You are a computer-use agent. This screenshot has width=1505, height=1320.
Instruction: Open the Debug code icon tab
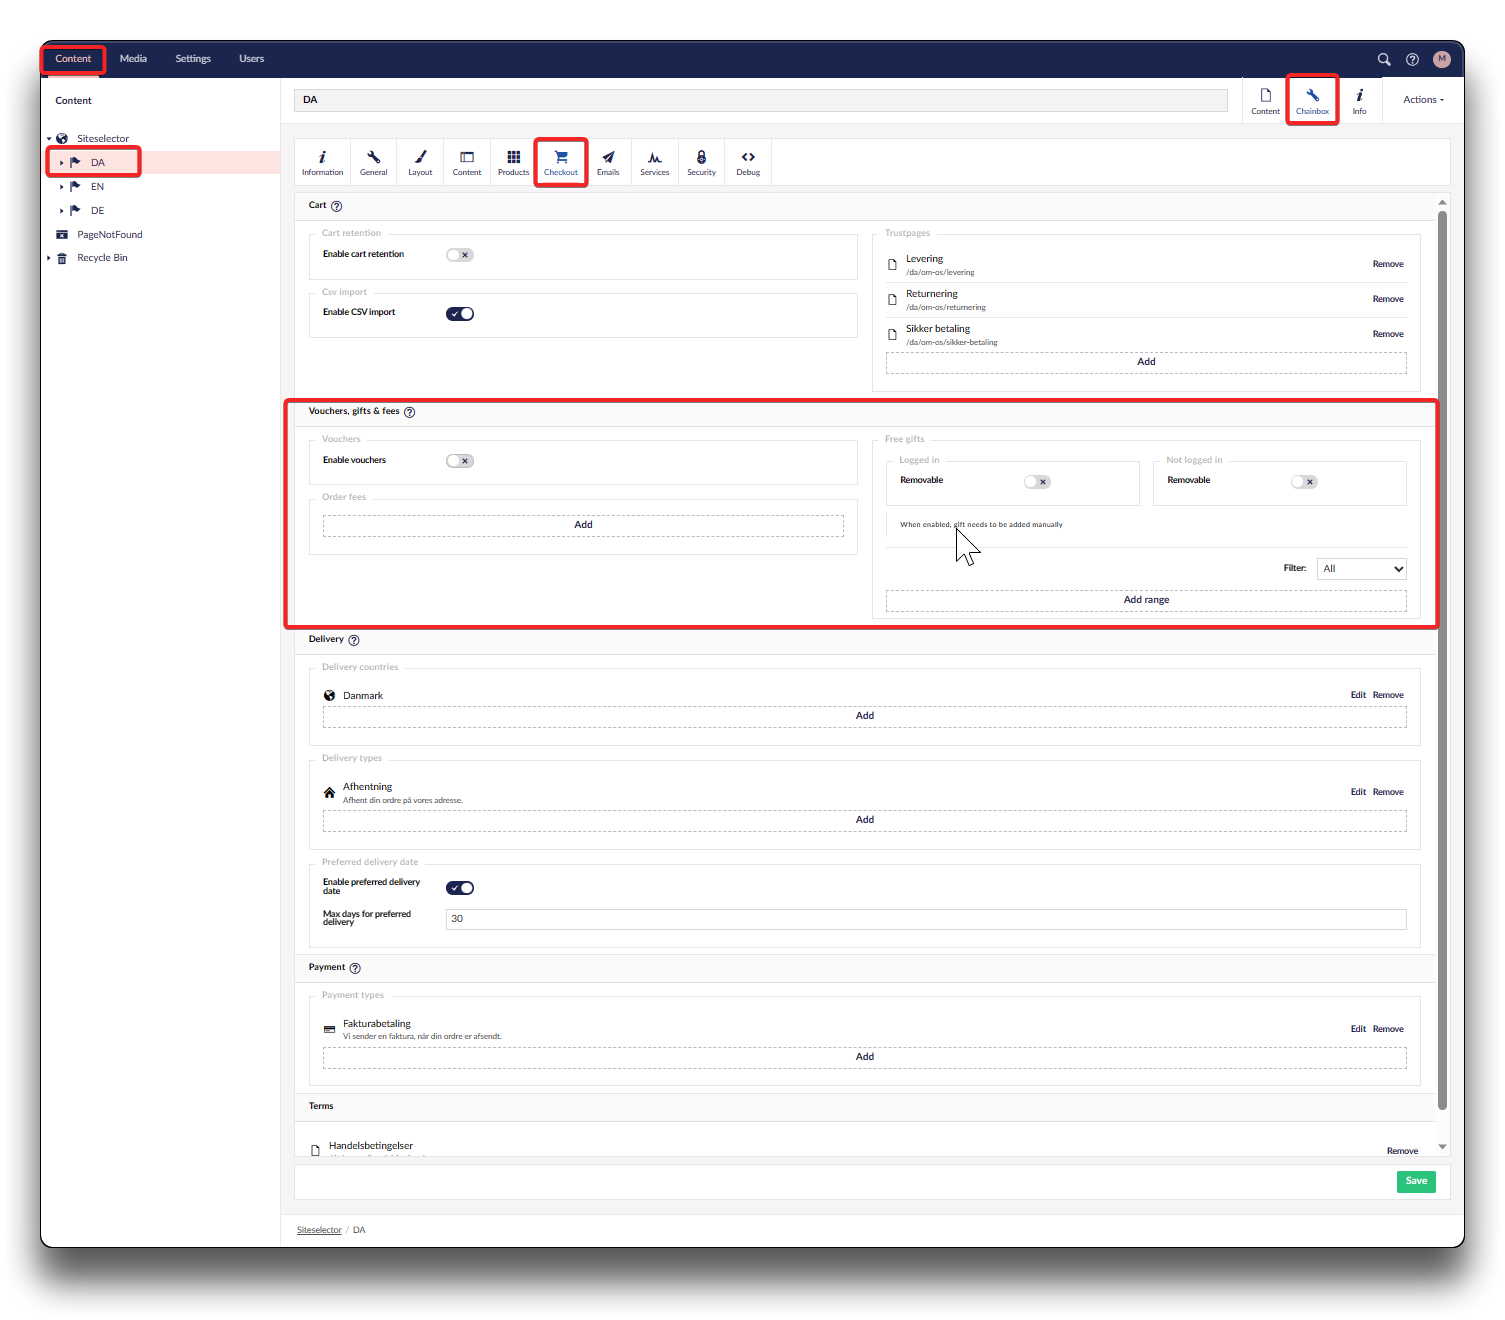click(x=748, y=162)
